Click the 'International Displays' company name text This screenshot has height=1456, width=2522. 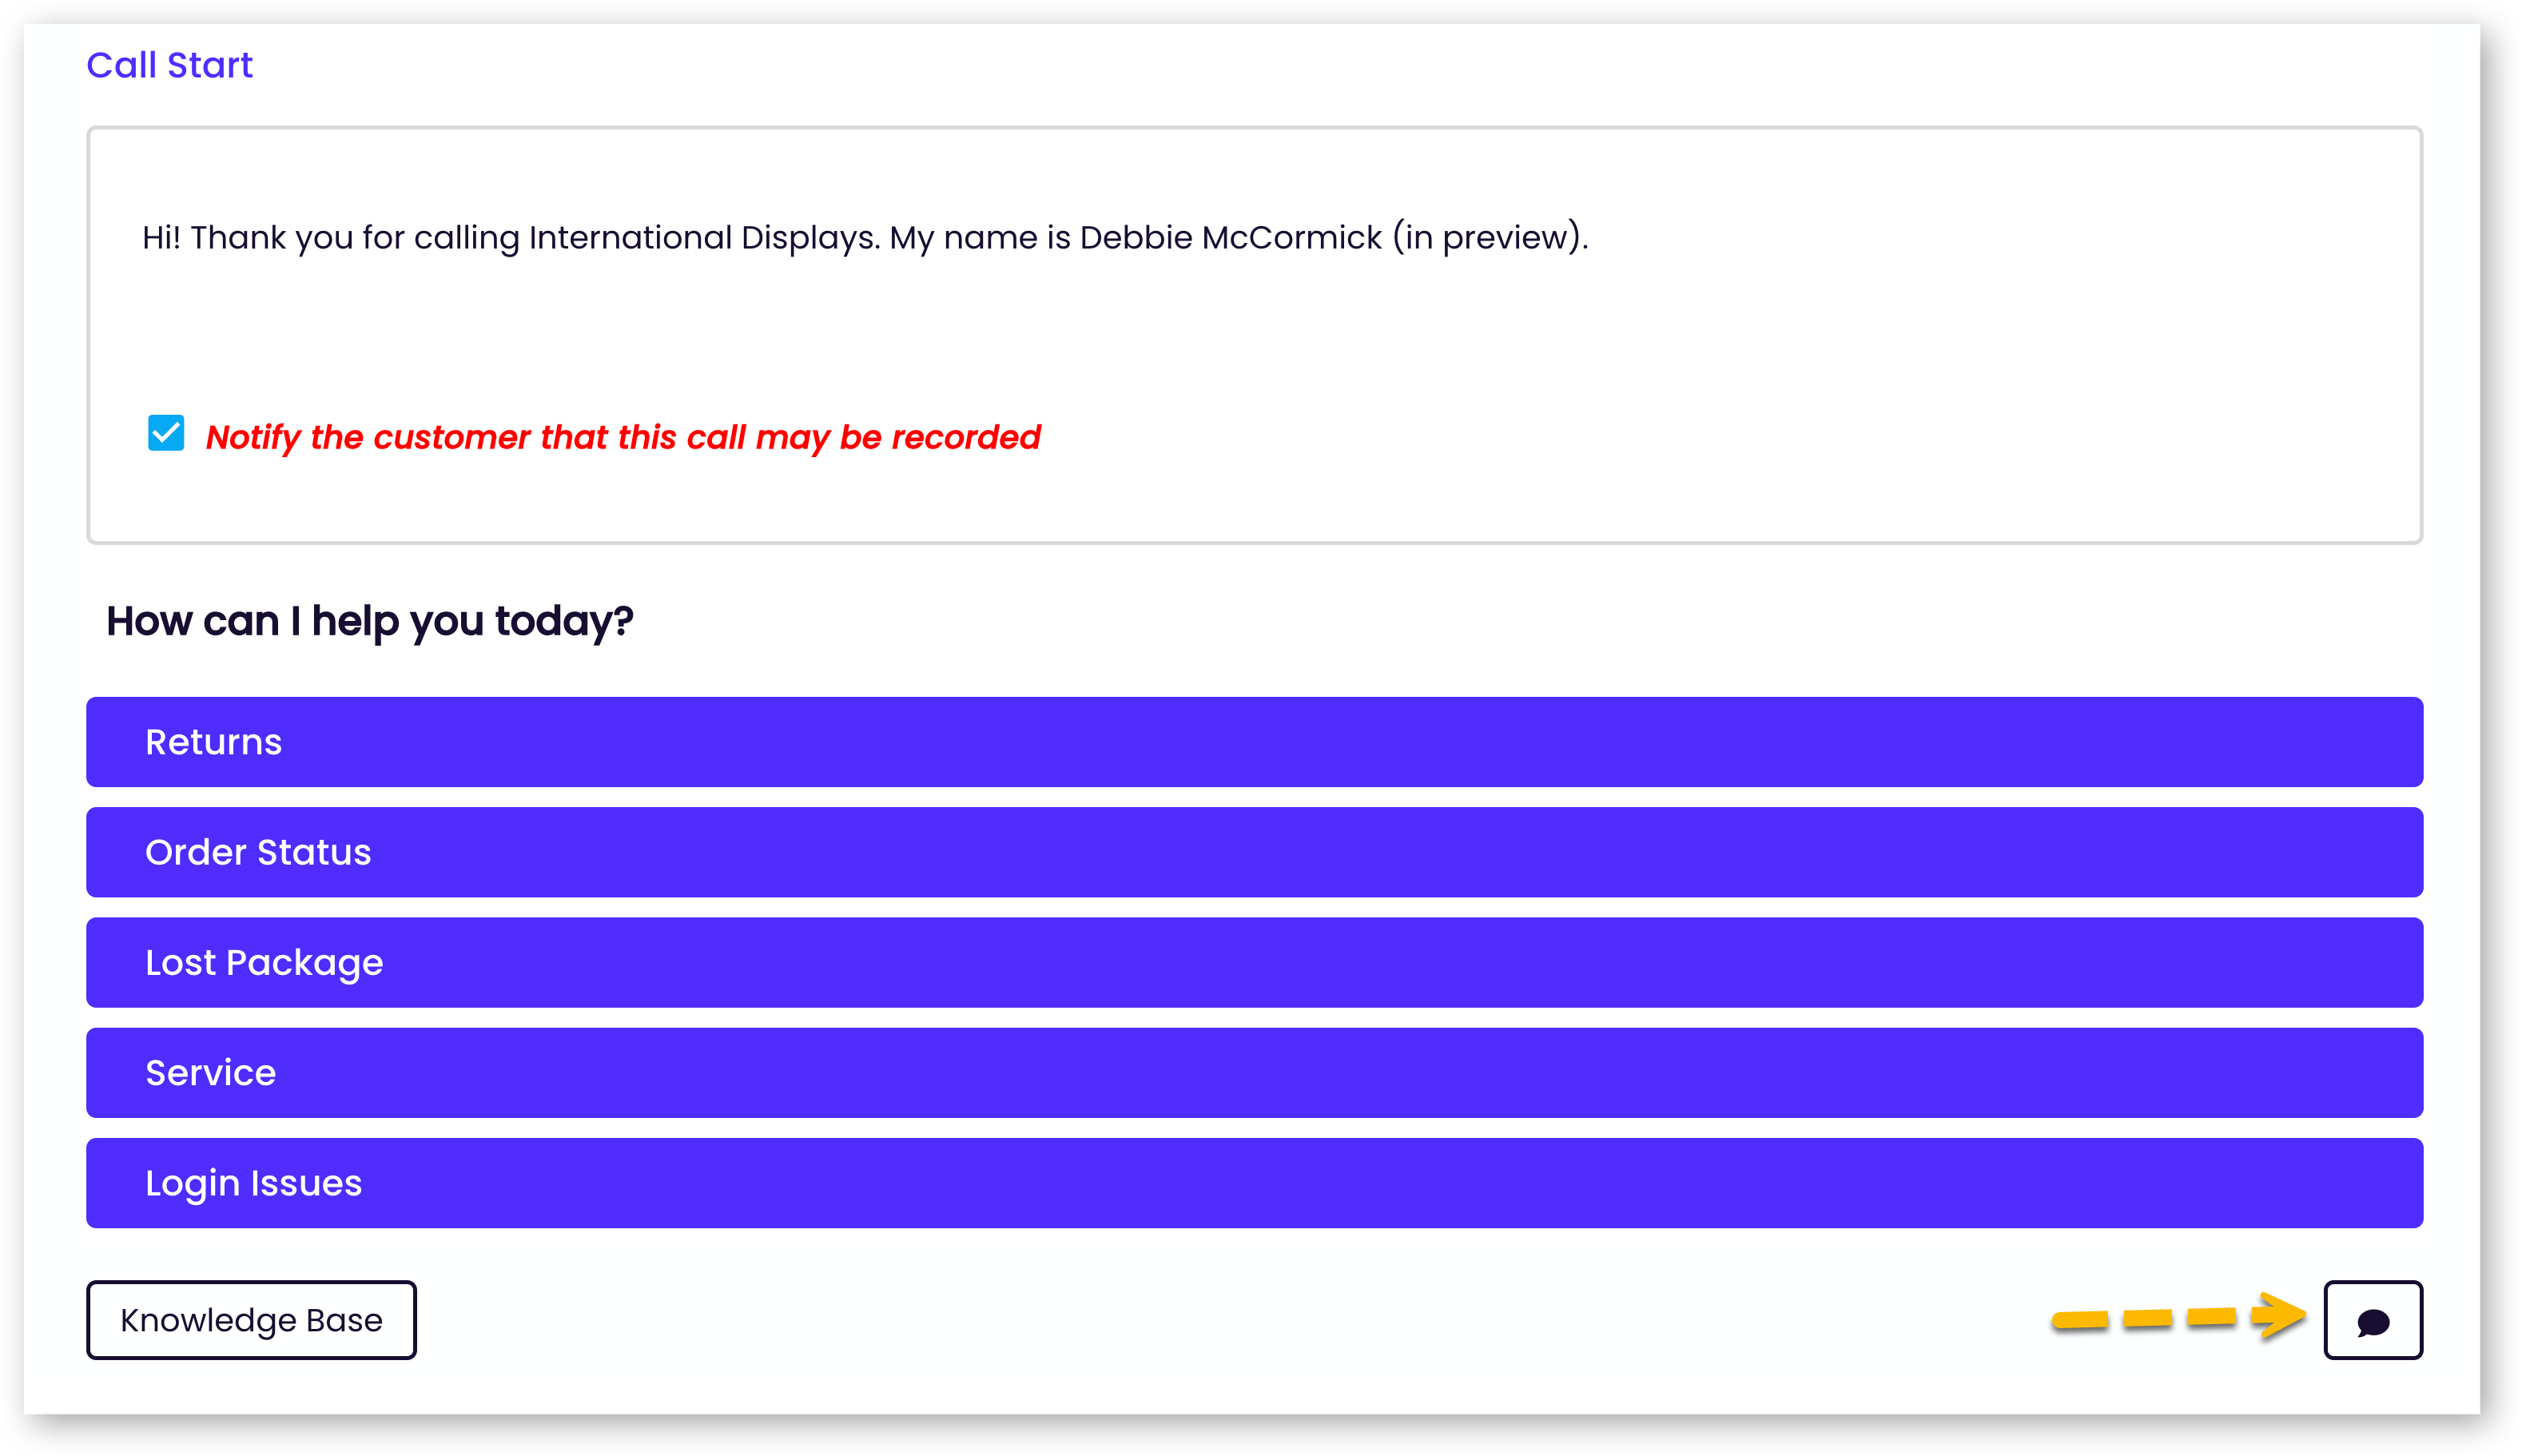pos(702,238)
